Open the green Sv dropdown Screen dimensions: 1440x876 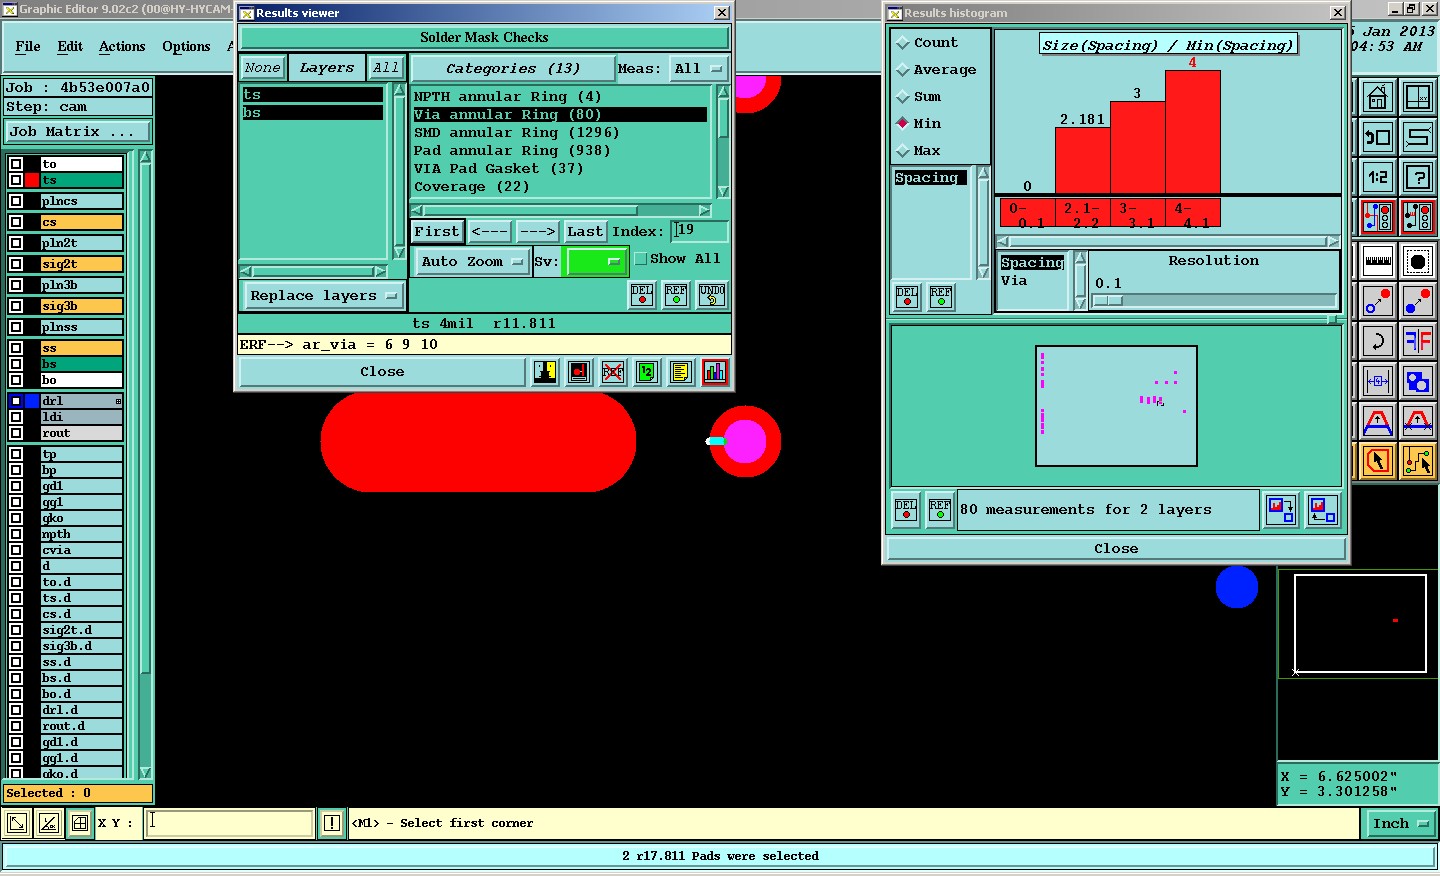(596, 262)
